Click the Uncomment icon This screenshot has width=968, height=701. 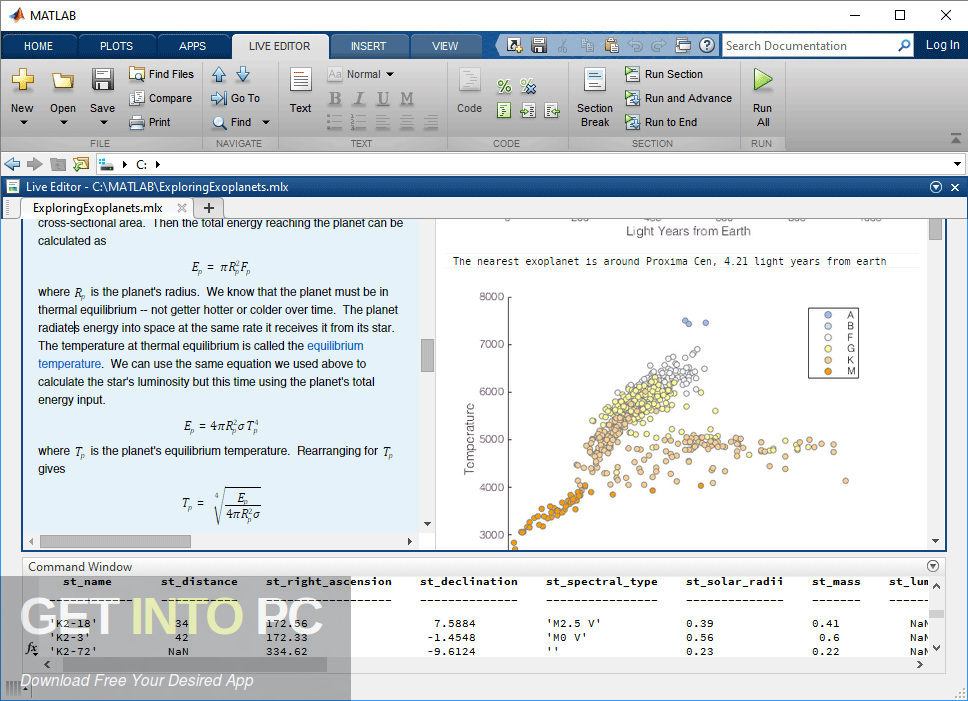pyautogui.click(x=528, y=86)
